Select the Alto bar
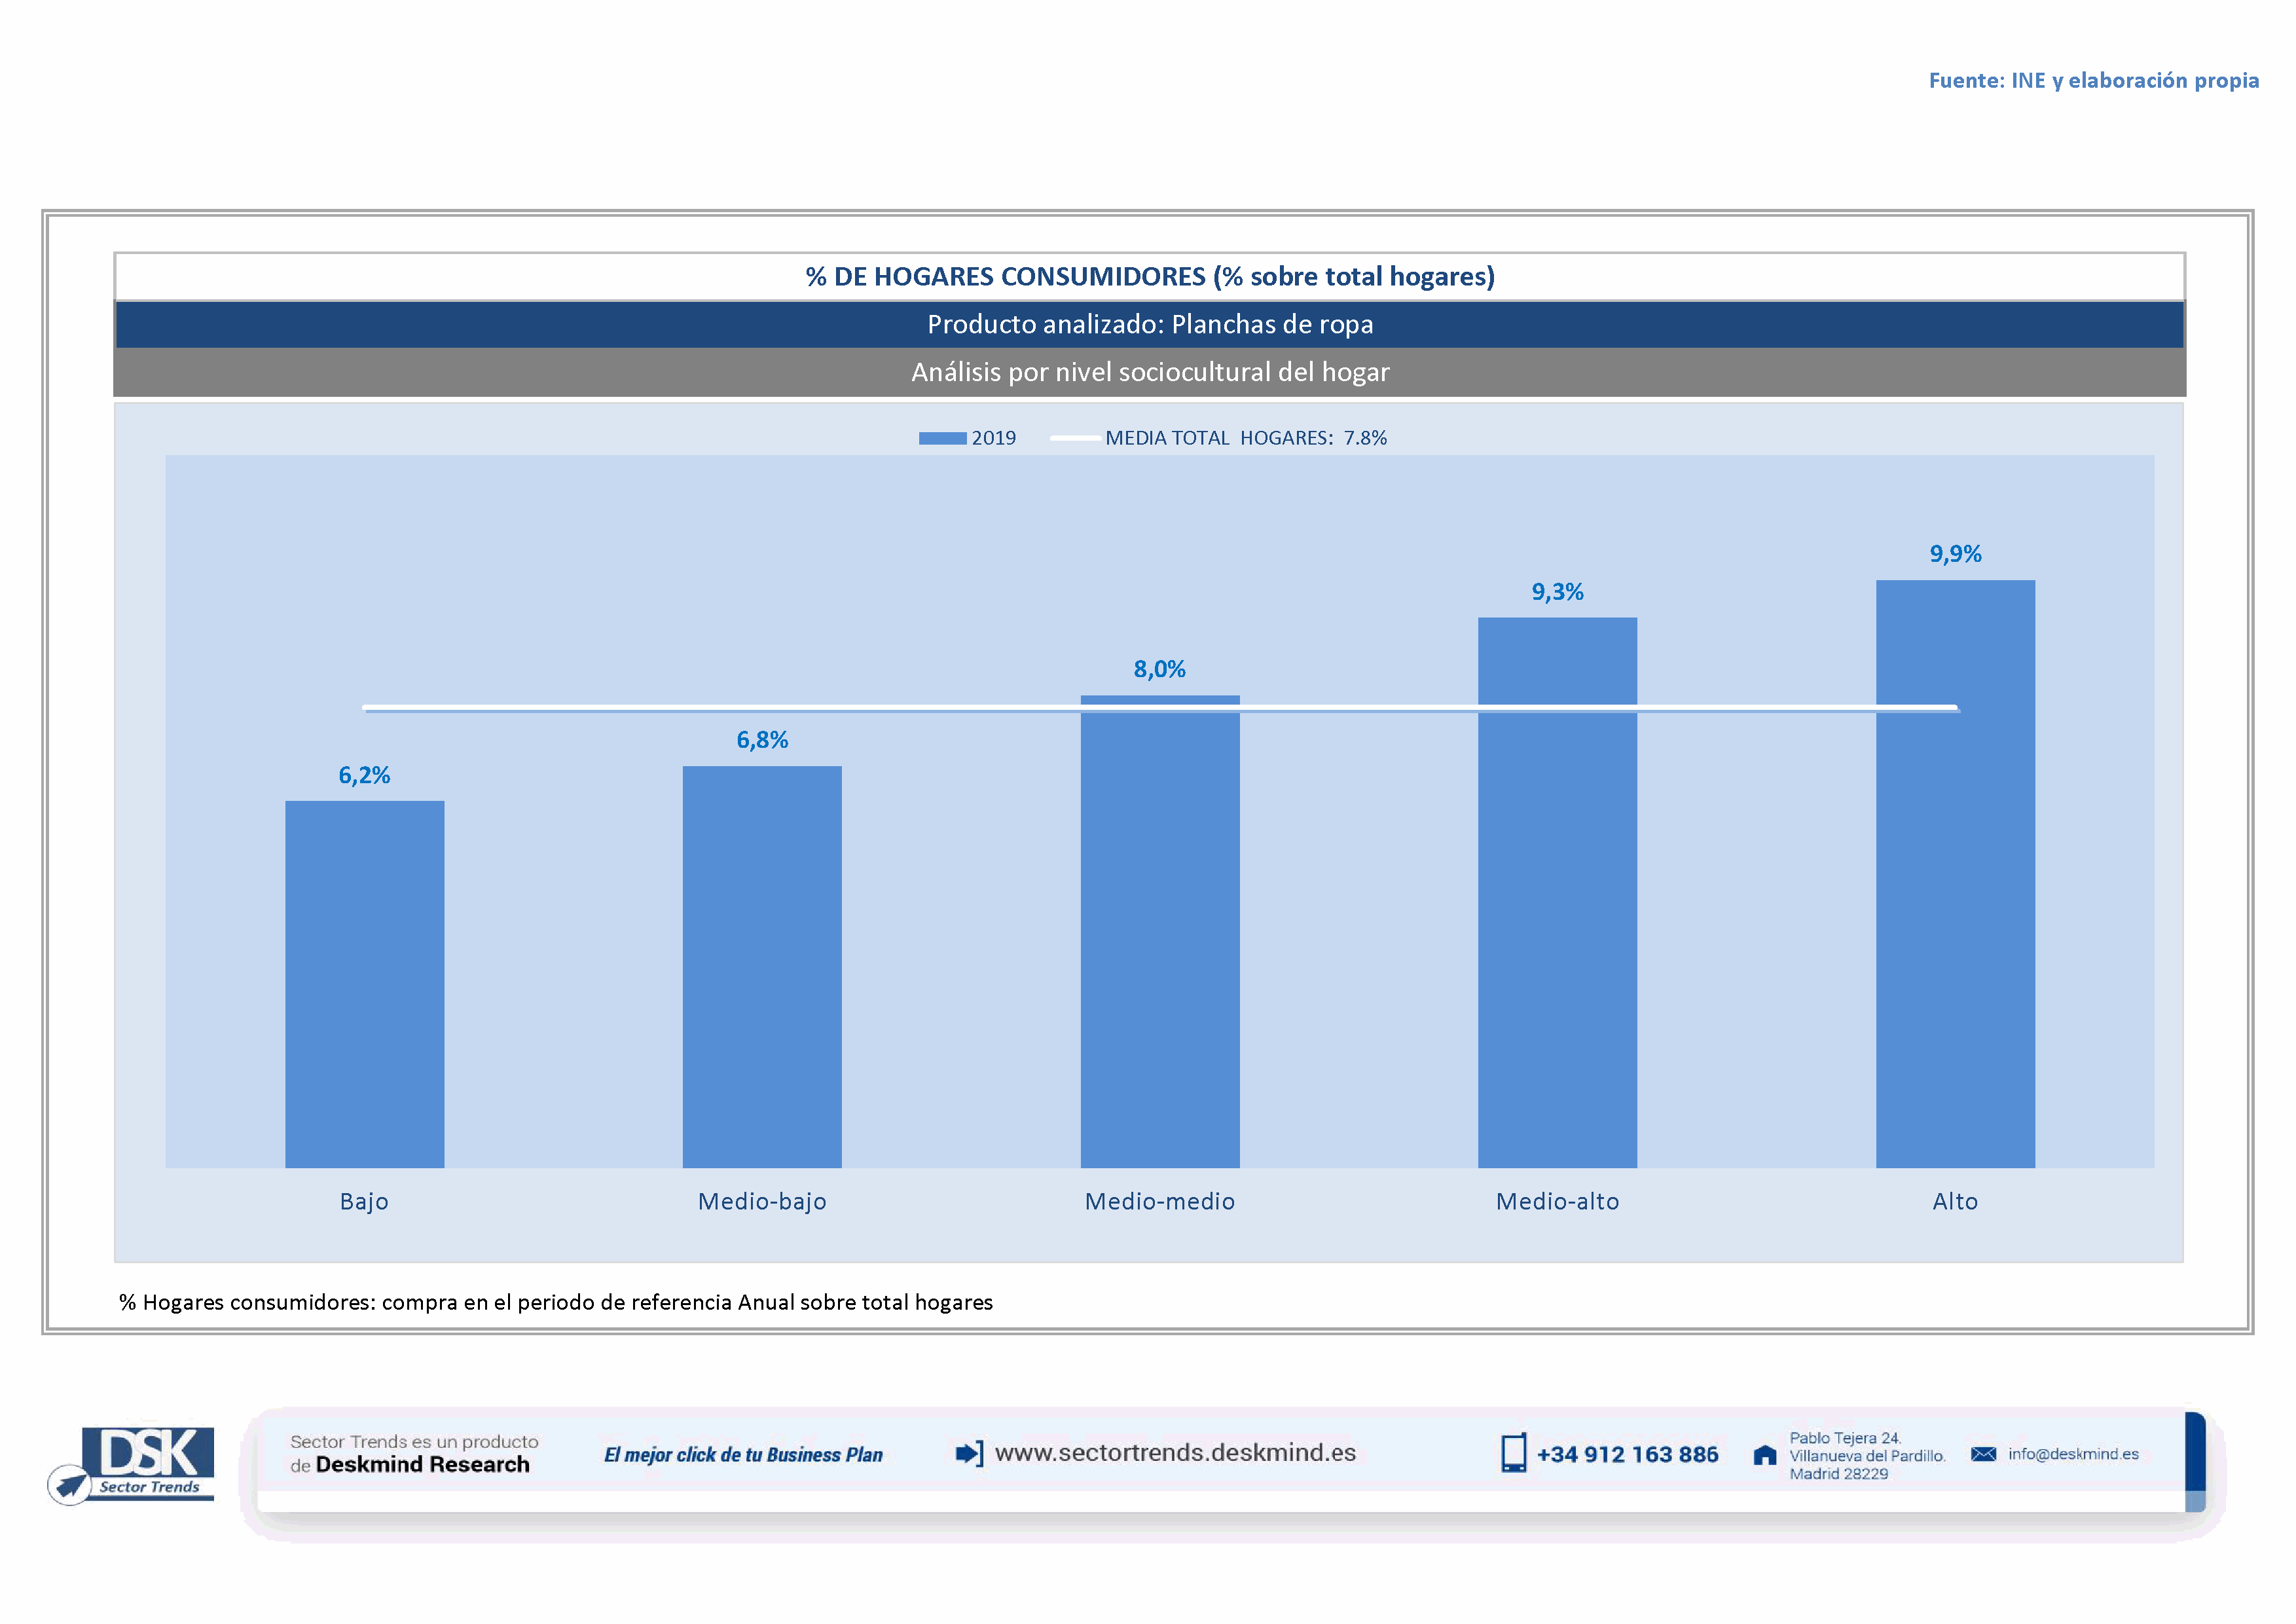This screenshot has width=2296, height=1624. coord(1955,875)
